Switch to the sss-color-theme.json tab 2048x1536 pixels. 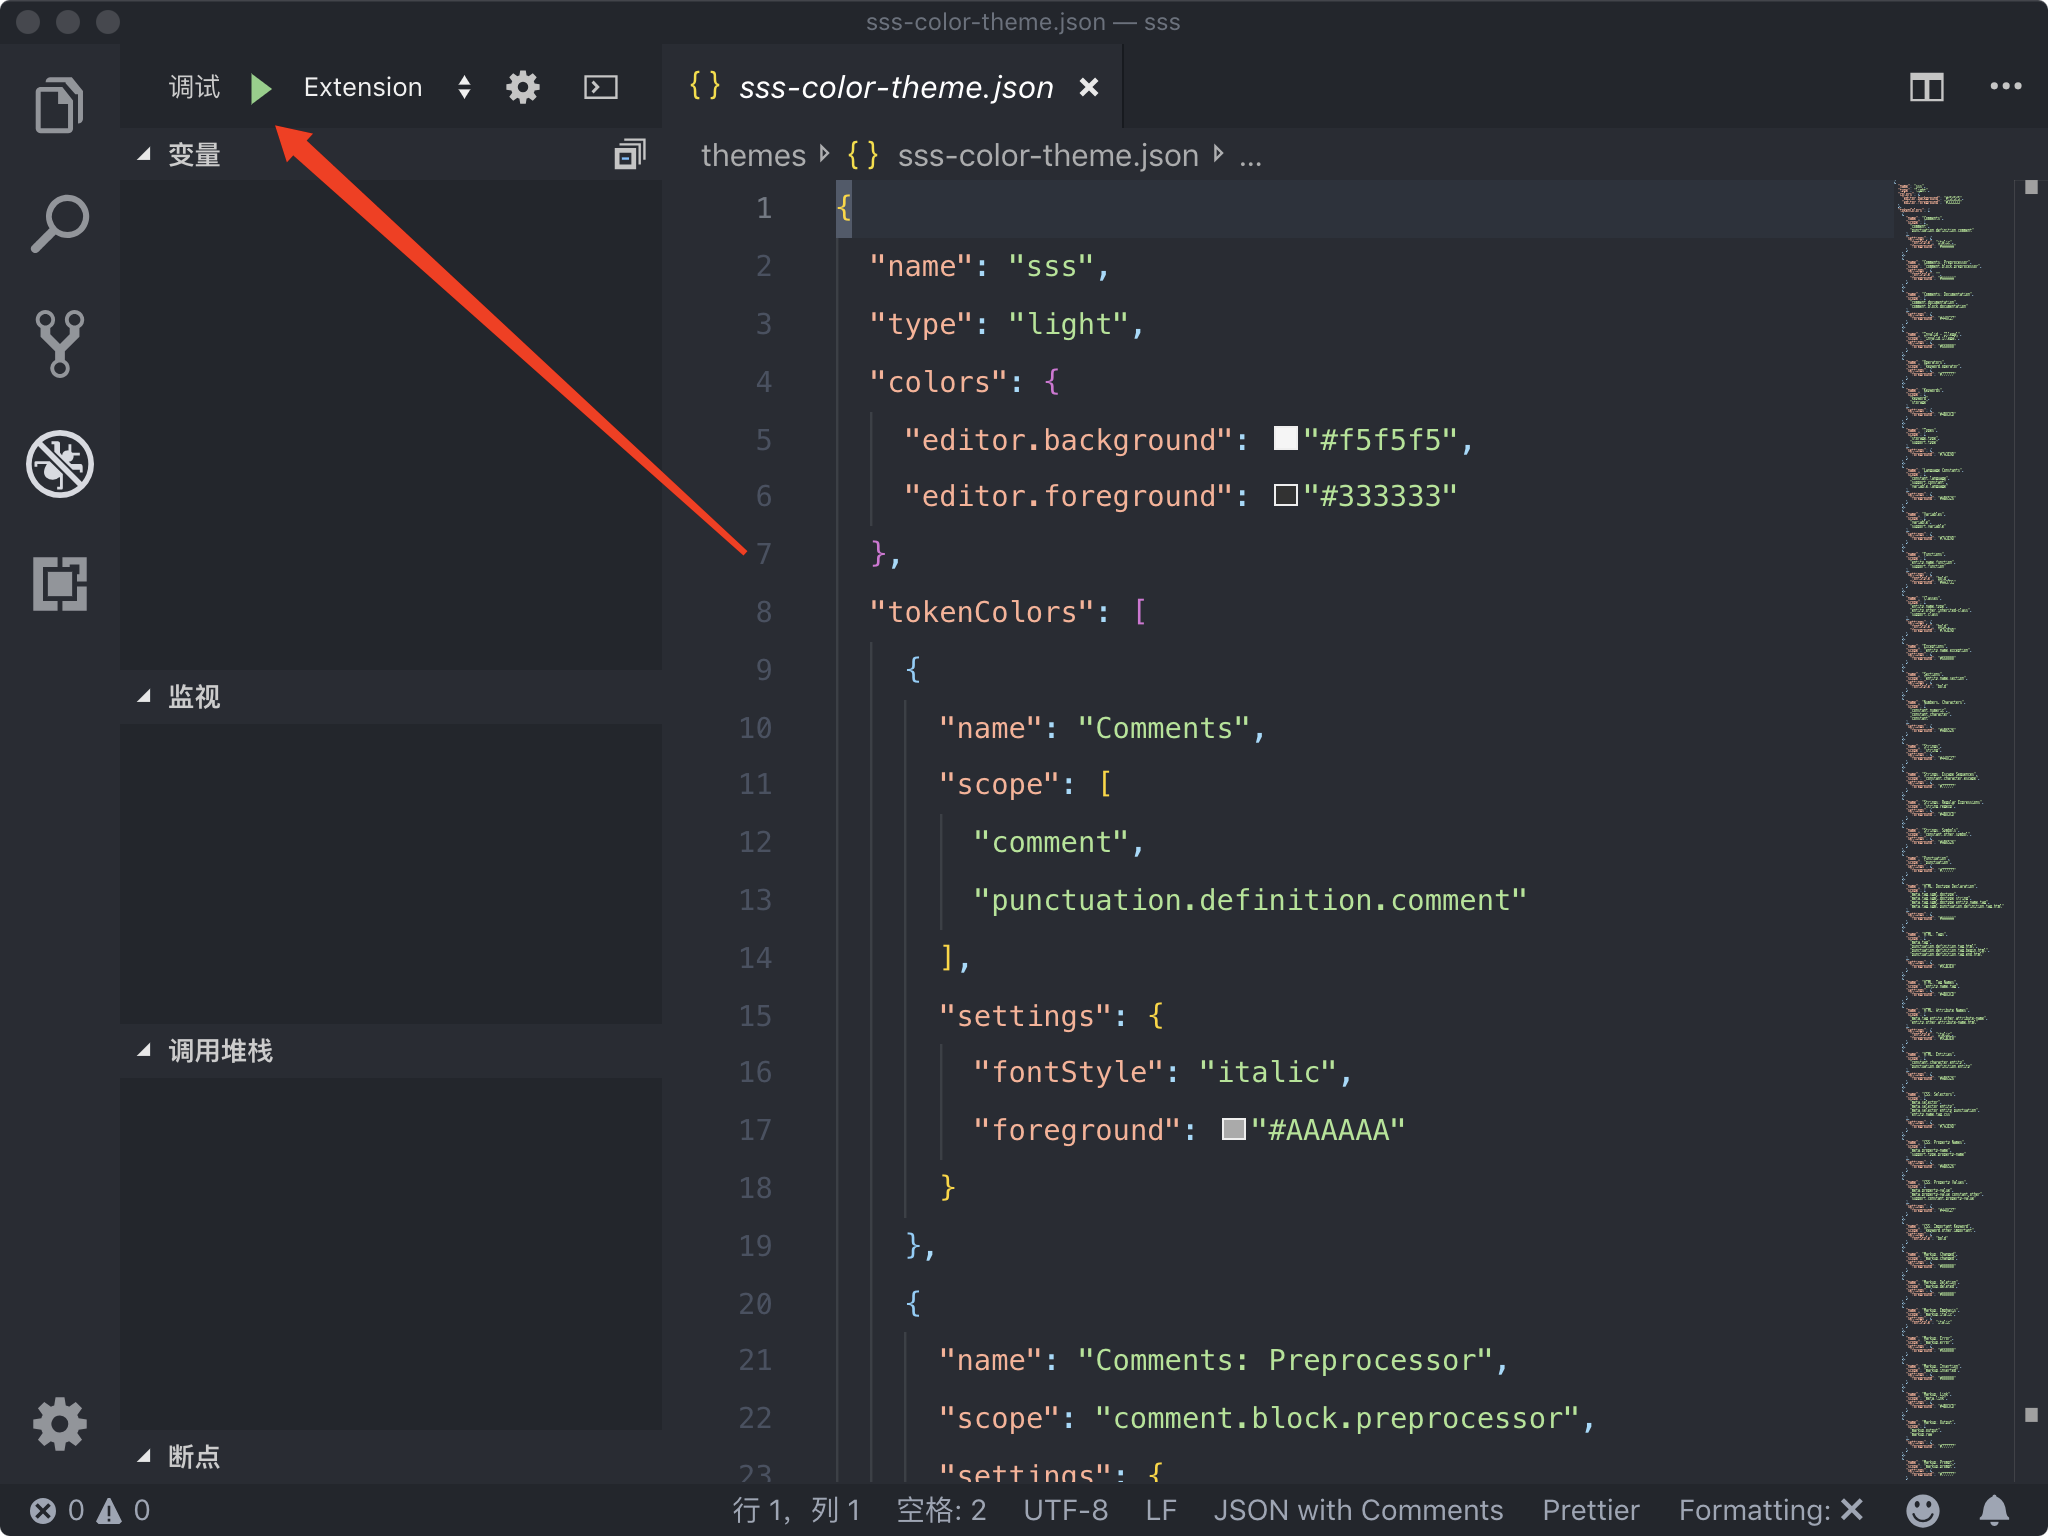coord(895,87)
